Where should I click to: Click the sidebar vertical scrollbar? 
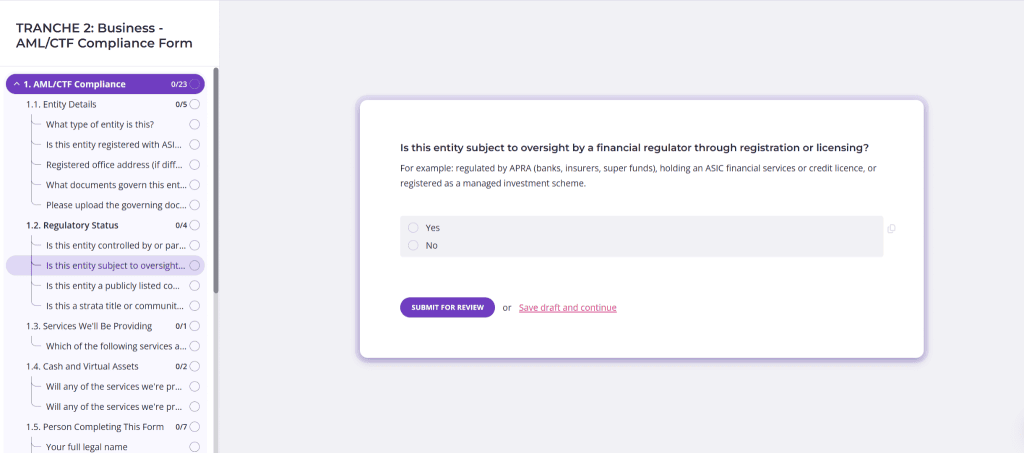click(216, 180)
